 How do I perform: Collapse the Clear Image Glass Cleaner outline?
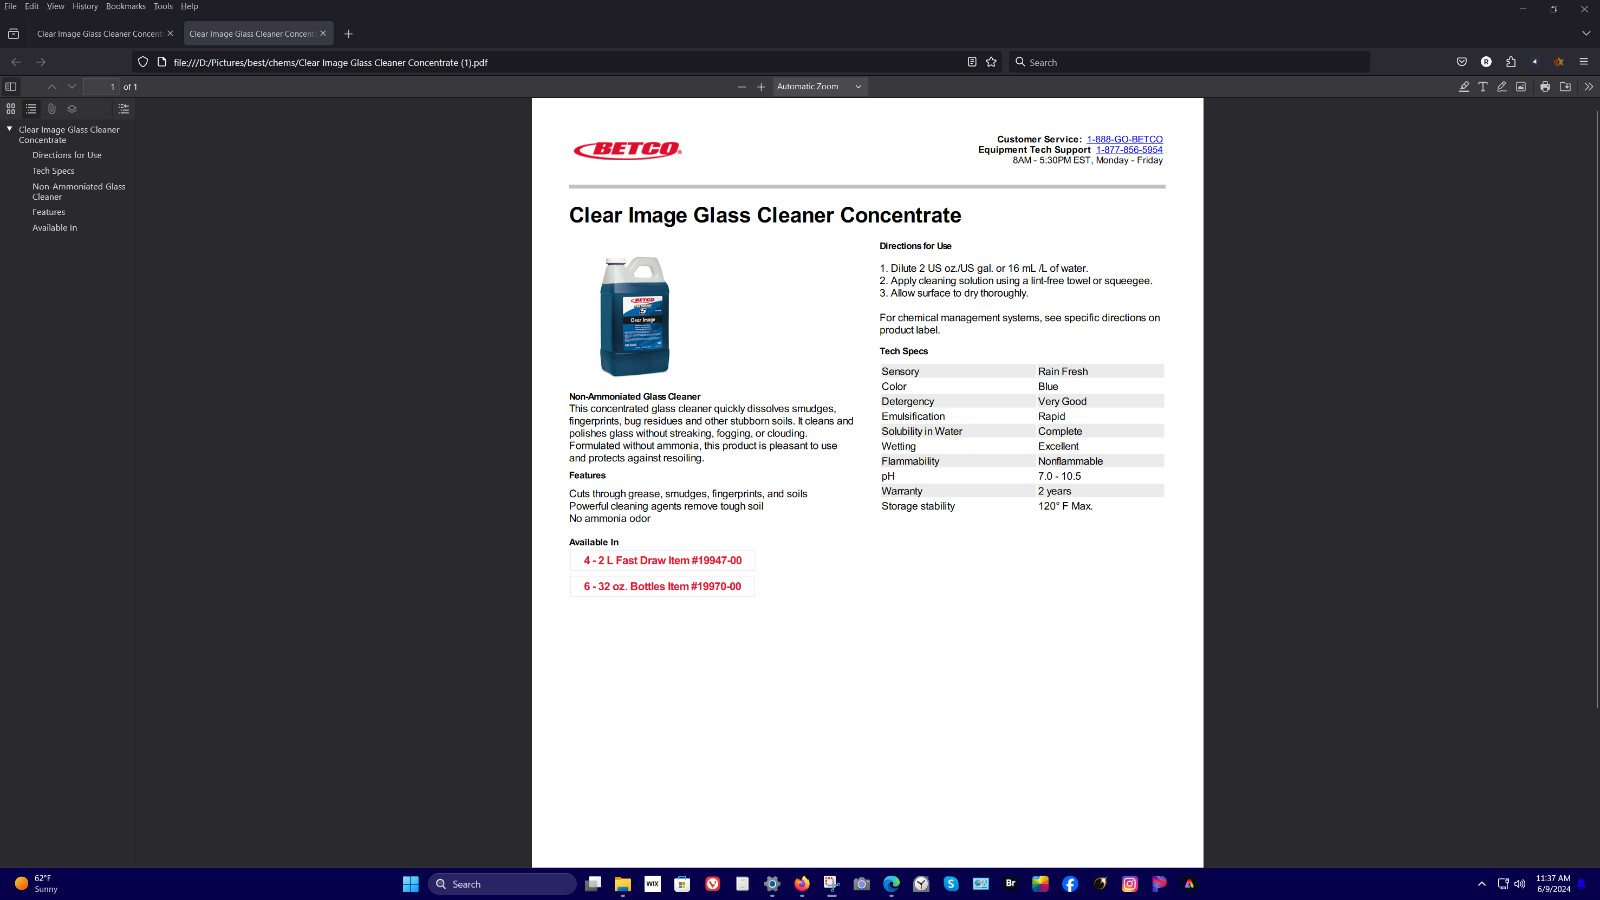10,129
